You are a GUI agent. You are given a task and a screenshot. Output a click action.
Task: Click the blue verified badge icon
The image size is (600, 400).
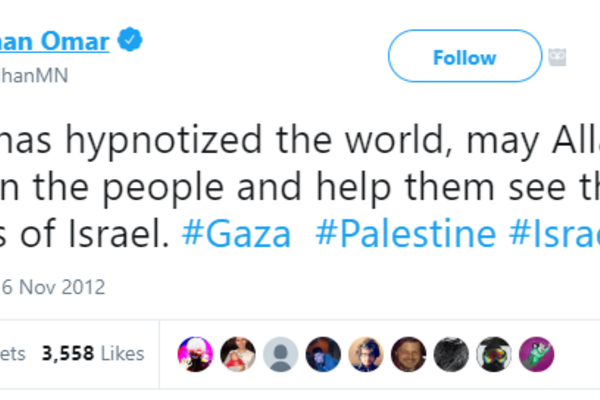coord(130,41)
